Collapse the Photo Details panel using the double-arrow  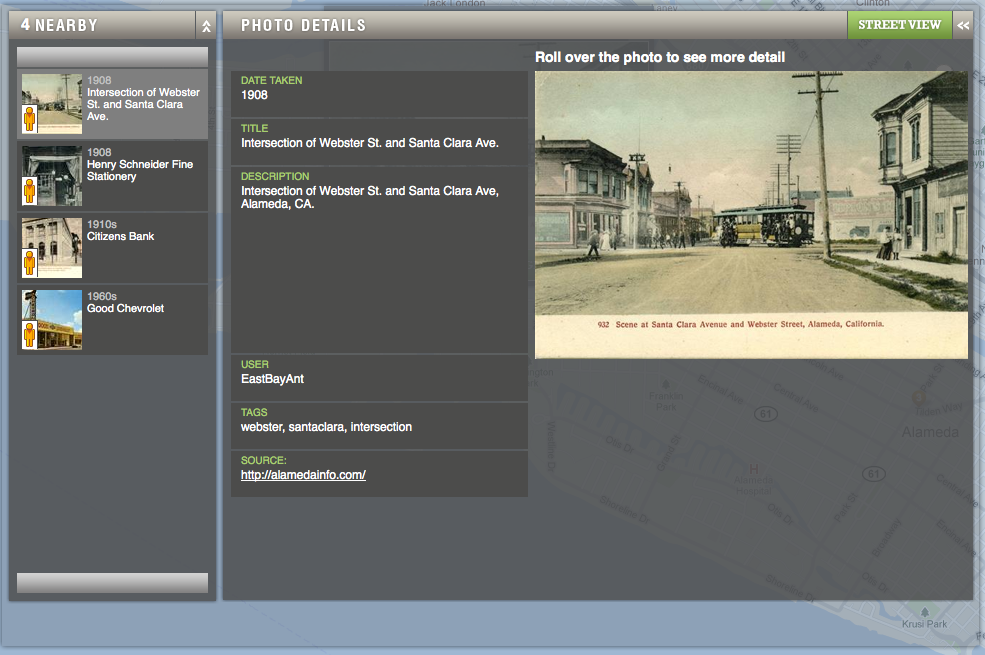(963, 26)
